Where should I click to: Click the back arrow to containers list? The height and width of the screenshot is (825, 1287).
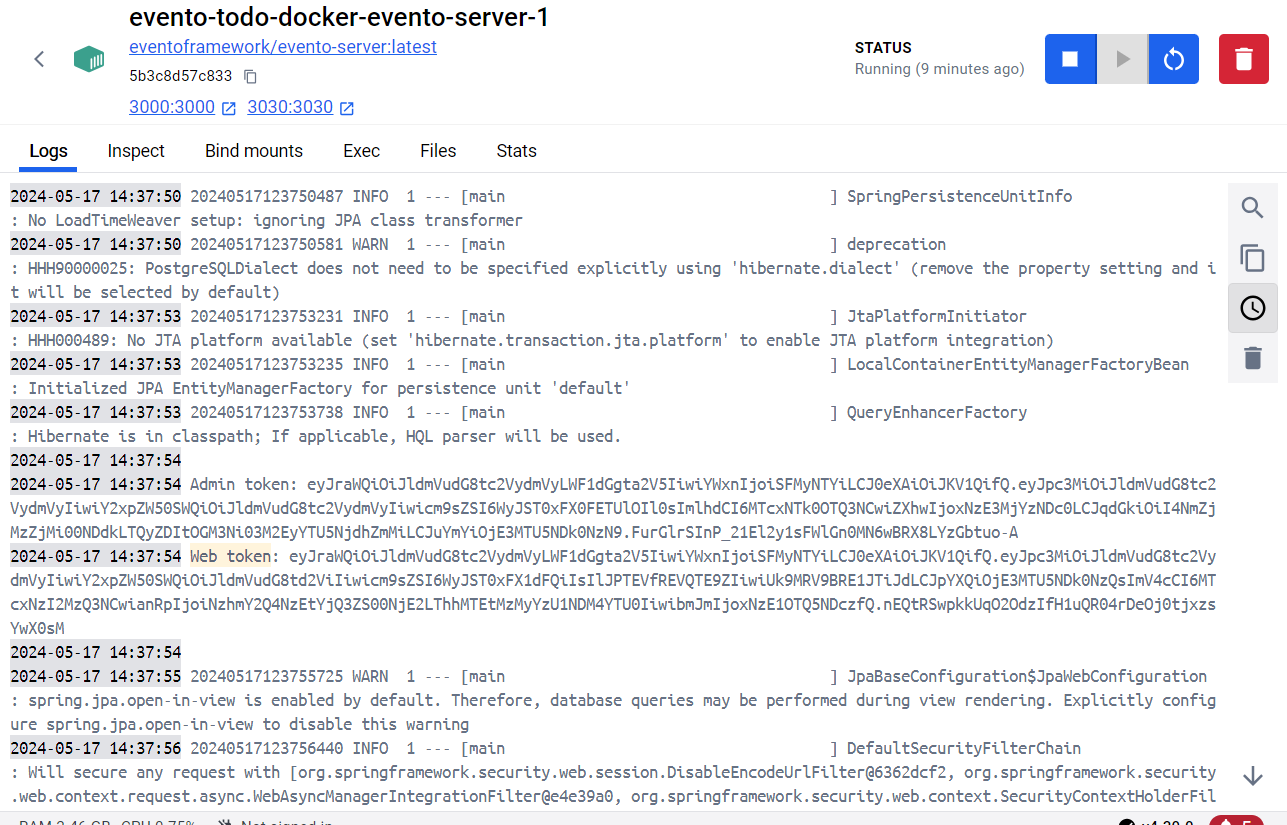click(40, 59)
